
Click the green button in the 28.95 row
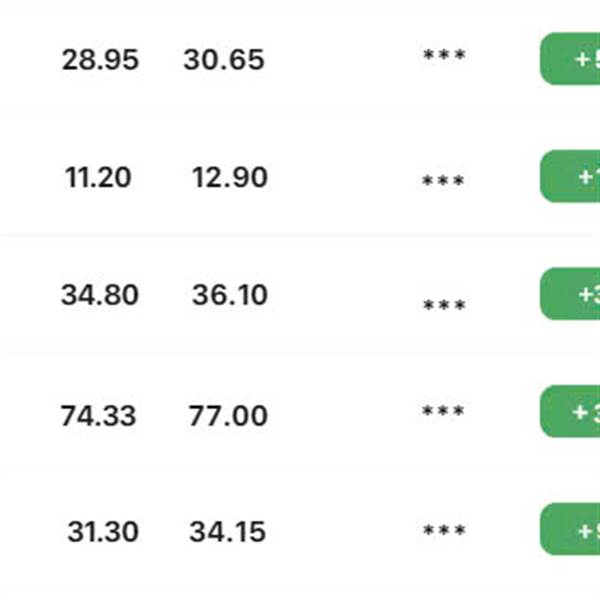[x=571, y=59]
